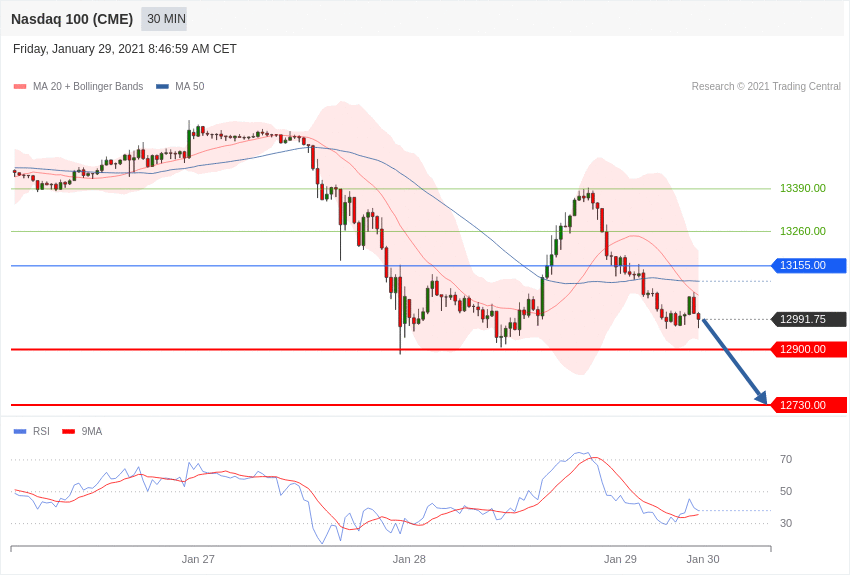
Task: Click the Research © 2021 Trading Central credit
Action: click(766, 87)
